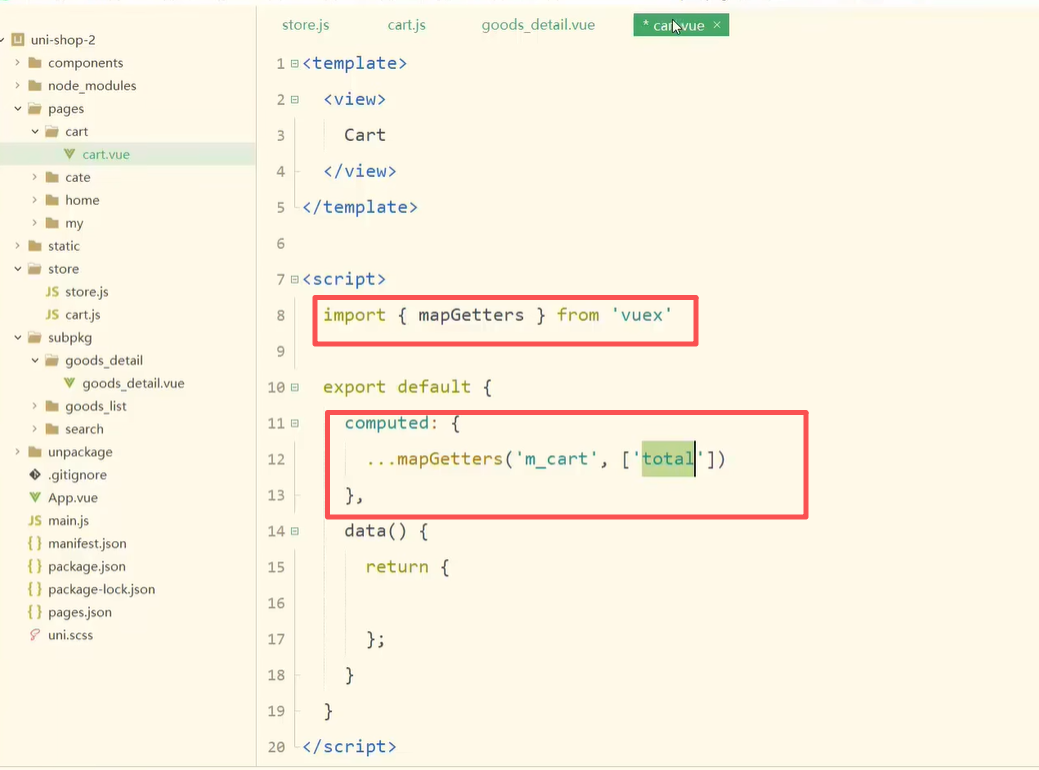
Task: Click the node_modules folder icon
Action: point(35,85)
